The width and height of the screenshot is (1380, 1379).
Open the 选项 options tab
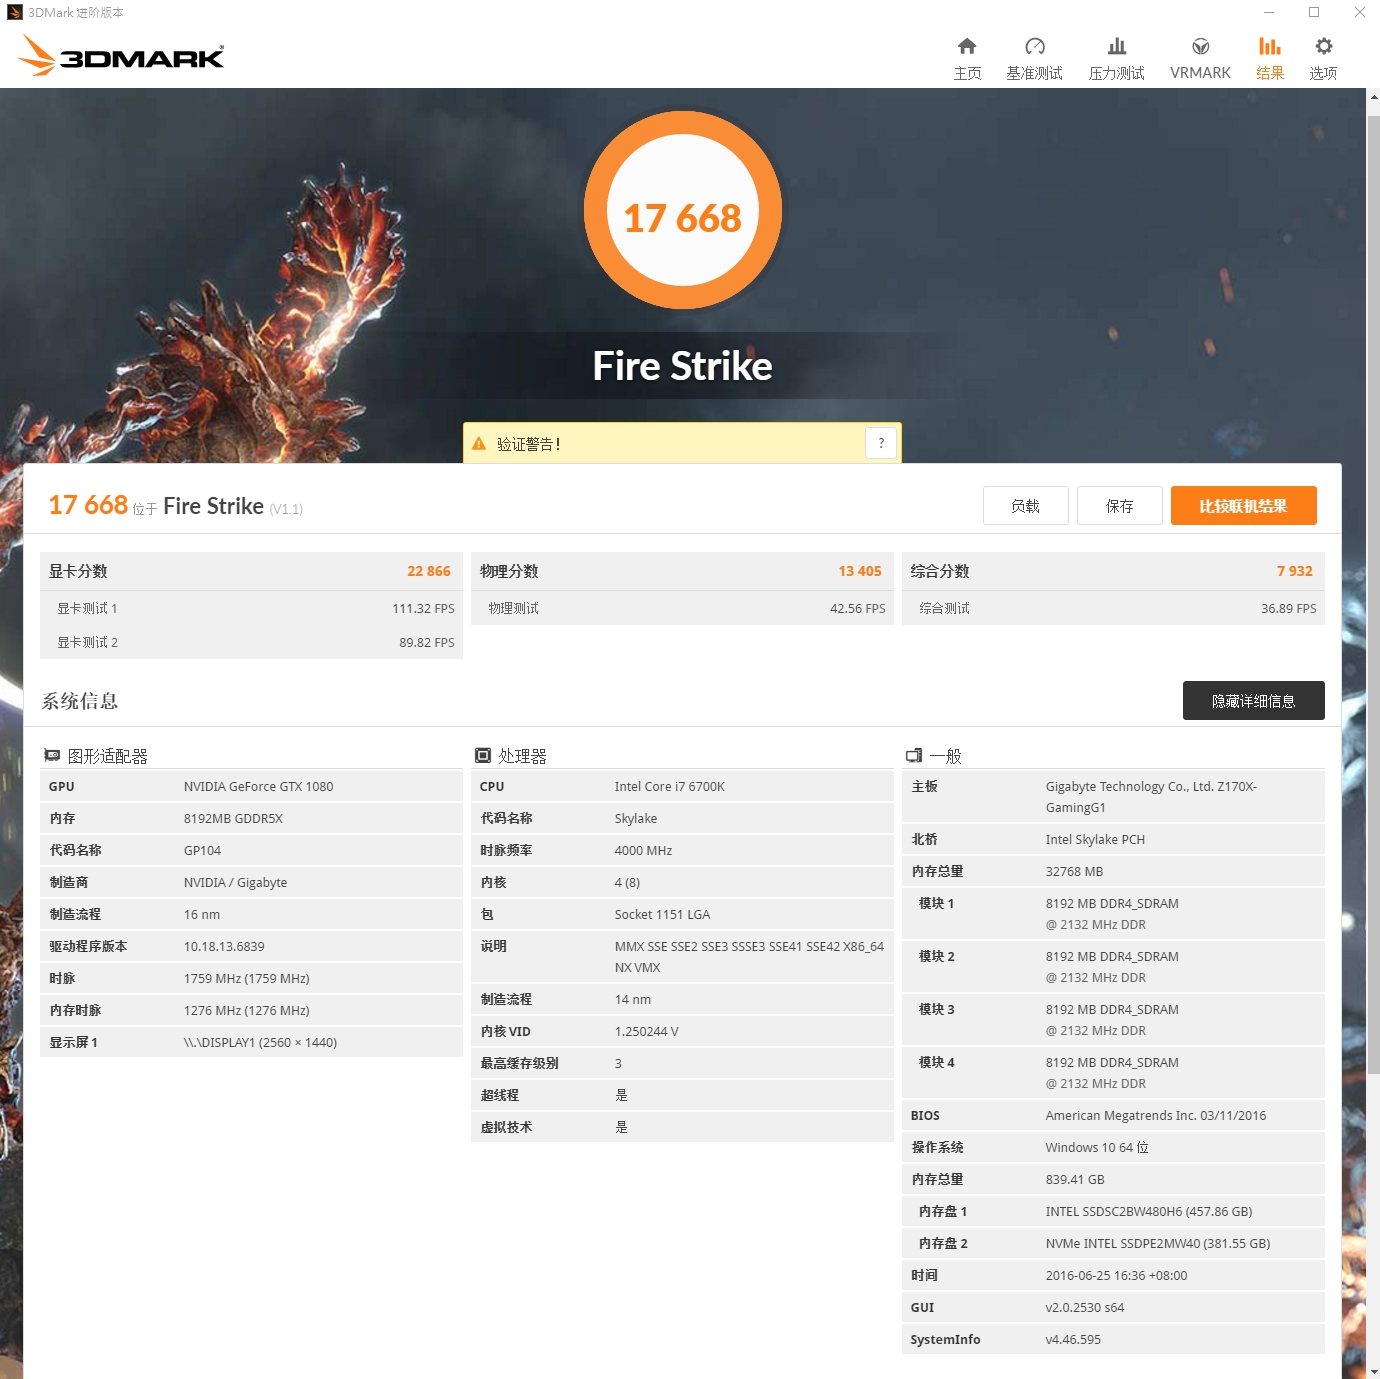pos(1323,59)
